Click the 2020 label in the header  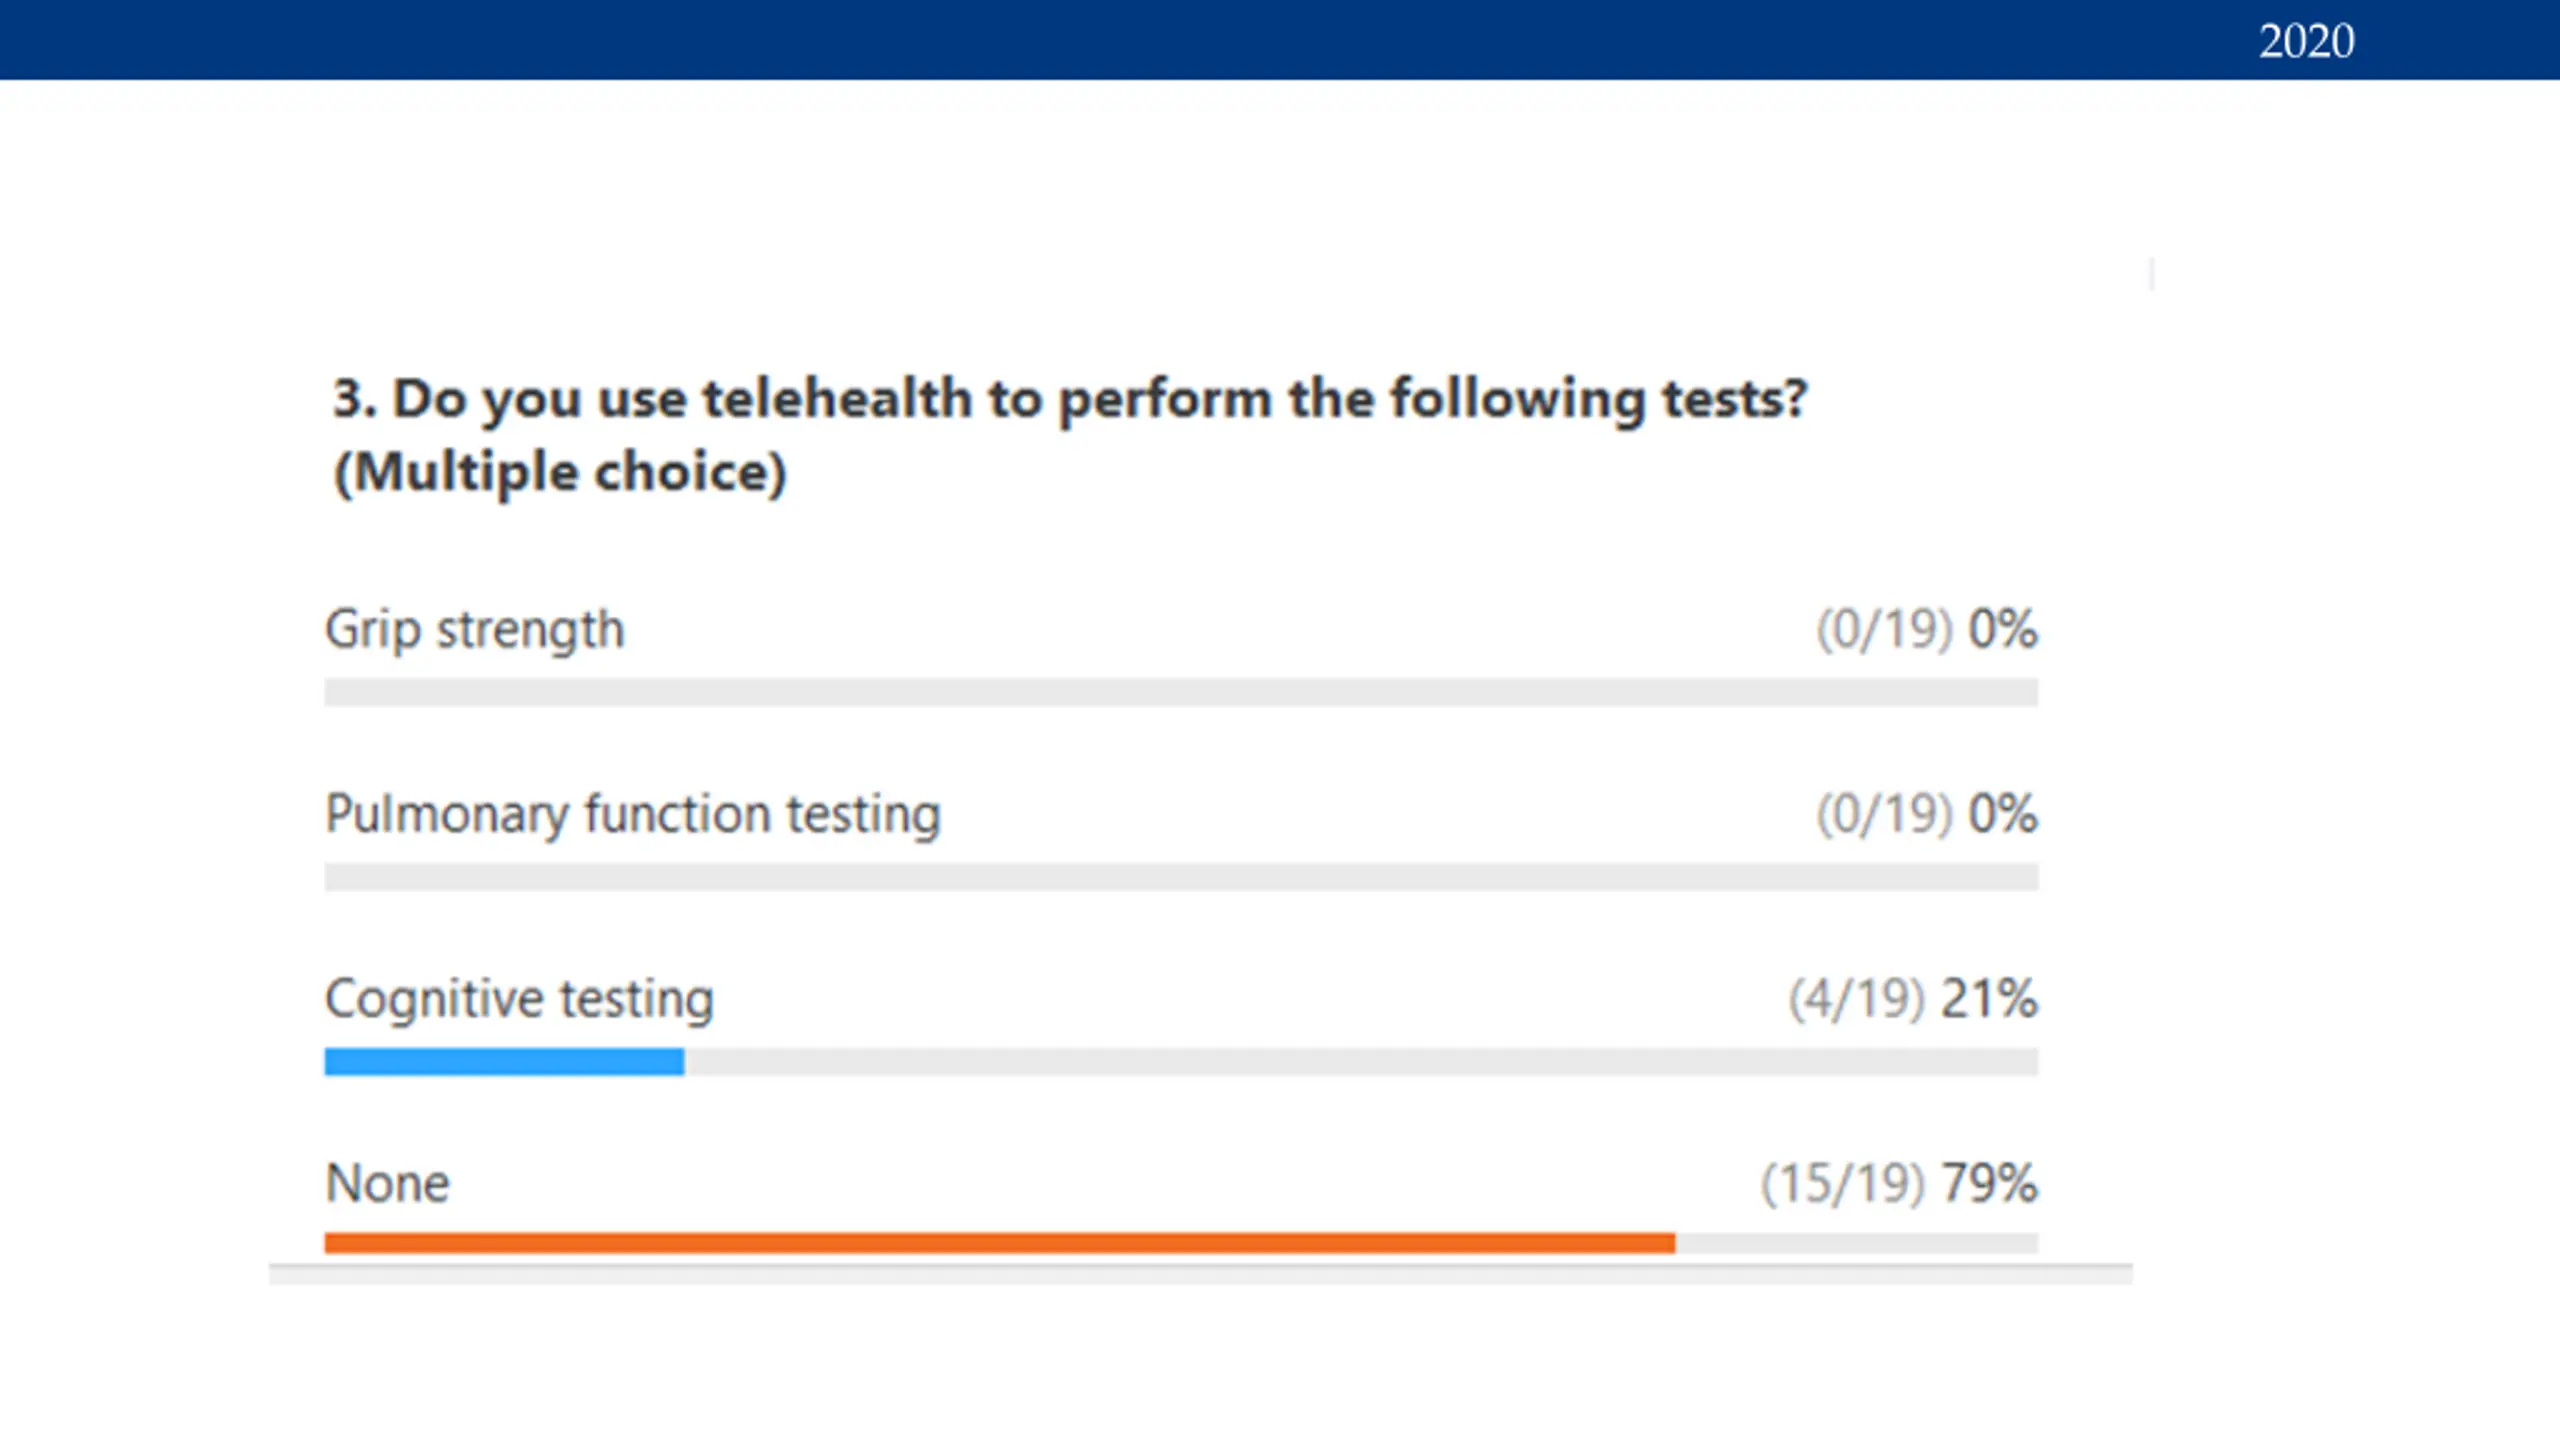(x=2306, y=41)
